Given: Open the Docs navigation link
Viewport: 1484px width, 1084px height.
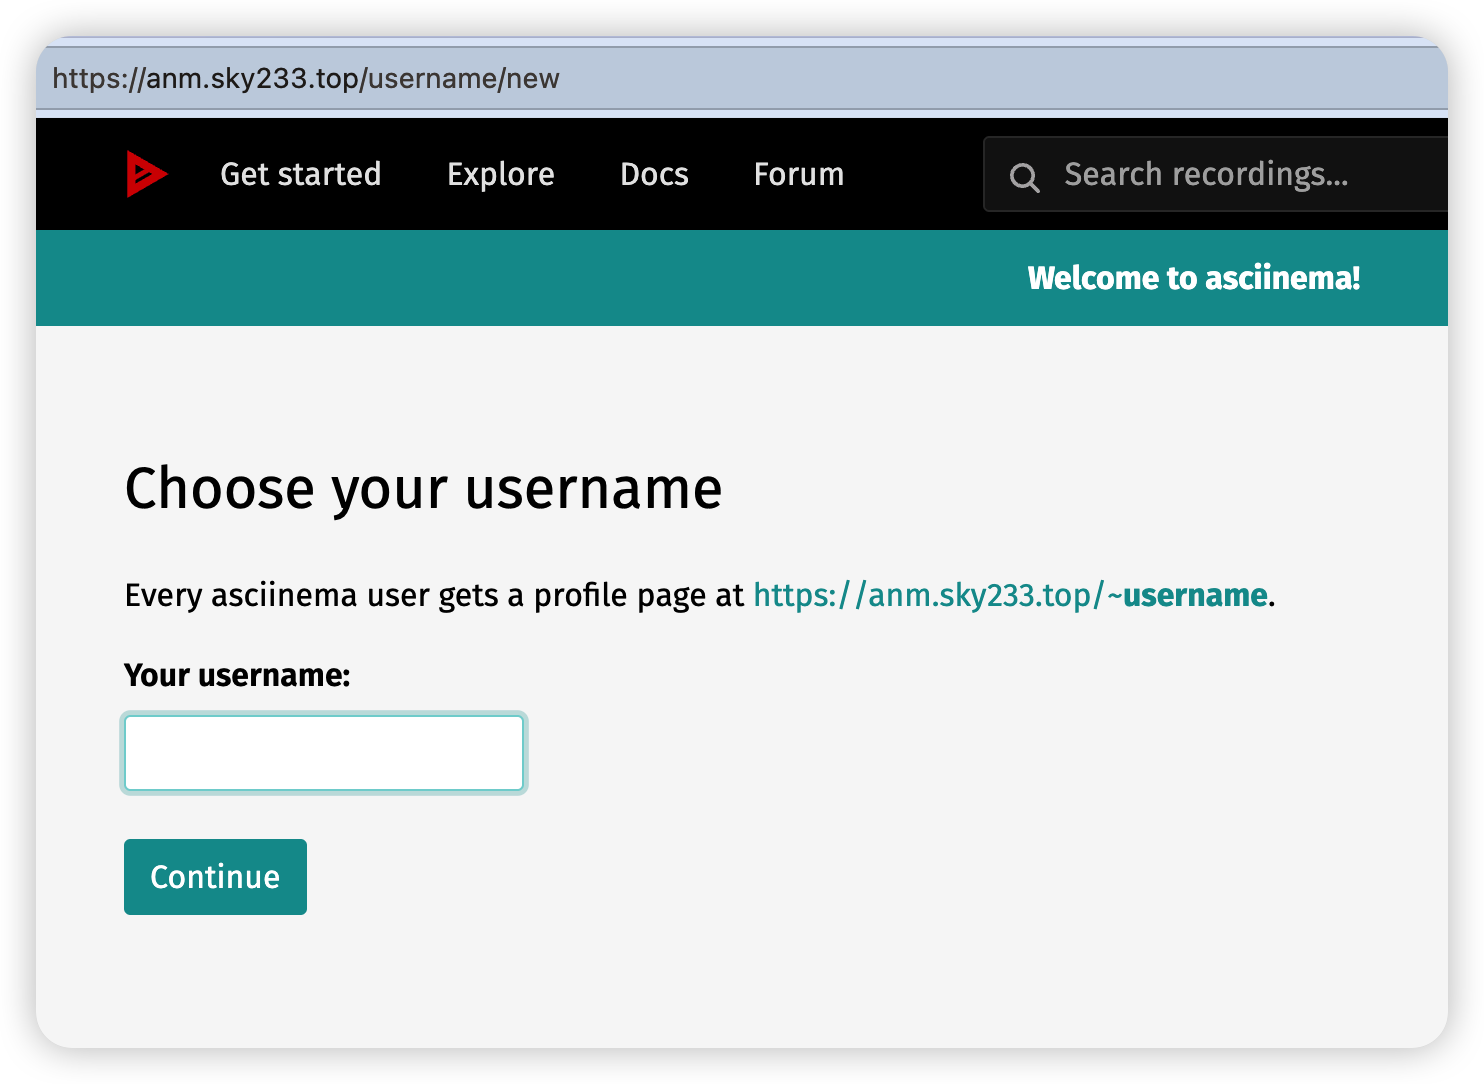Looking at the screenshot, I should coord(654,174).
